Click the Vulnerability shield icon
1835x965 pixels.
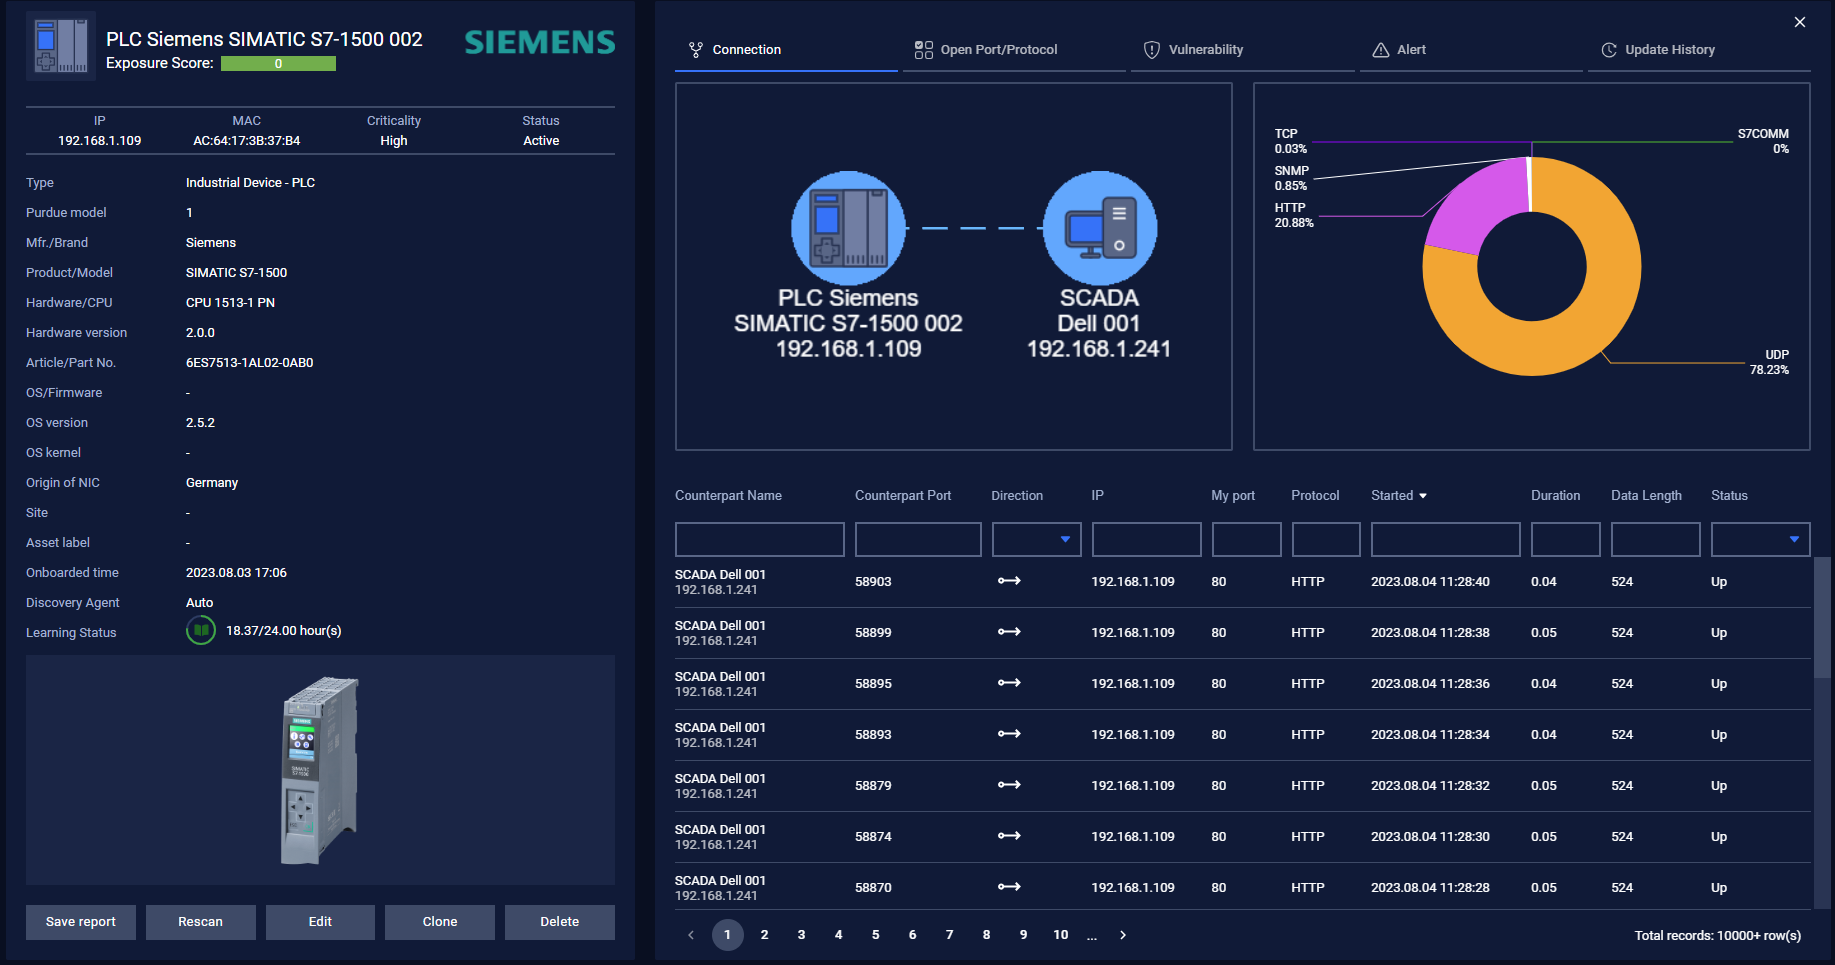[1152, 50]
